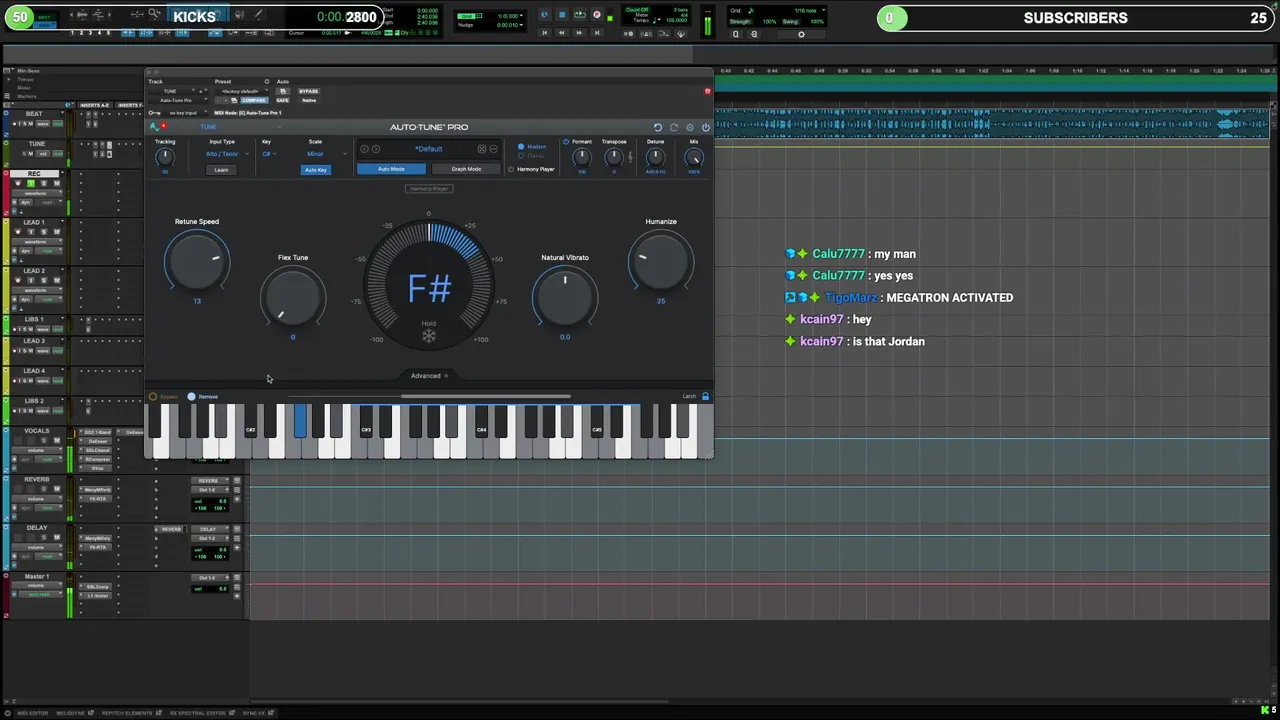Mute the LEAD 2 track

coord(57,280)
